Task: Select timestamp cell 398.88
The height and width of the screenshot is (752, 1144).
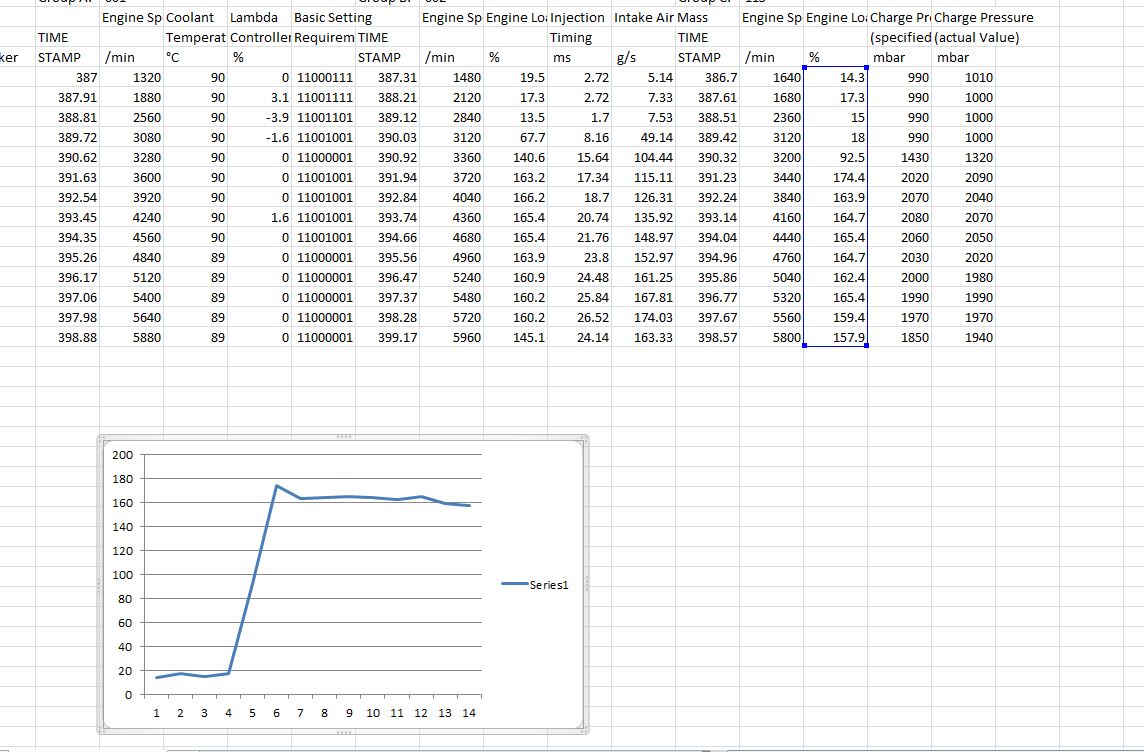Action: coord(67,338)
